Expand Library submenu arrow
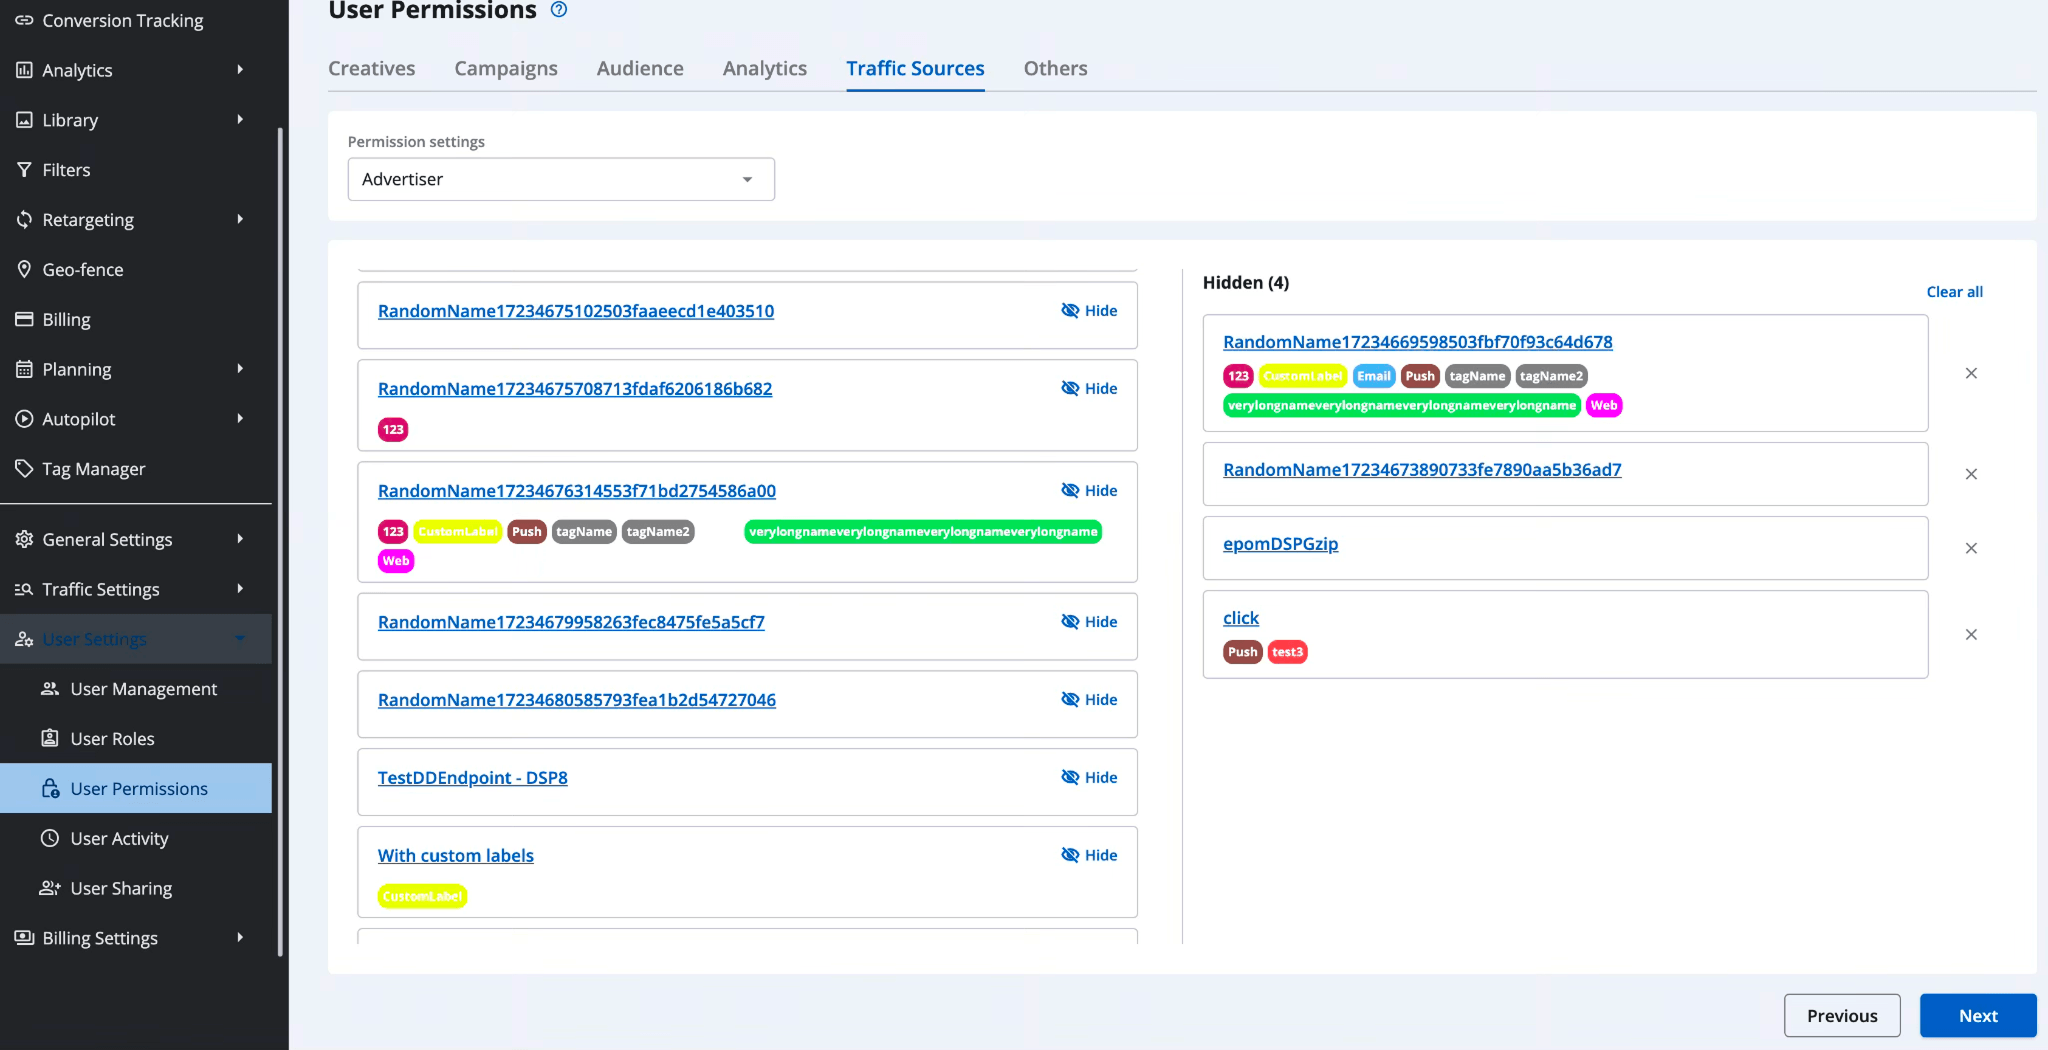2048x1050 pixels. pyautogui.click(x=240, y=120)
